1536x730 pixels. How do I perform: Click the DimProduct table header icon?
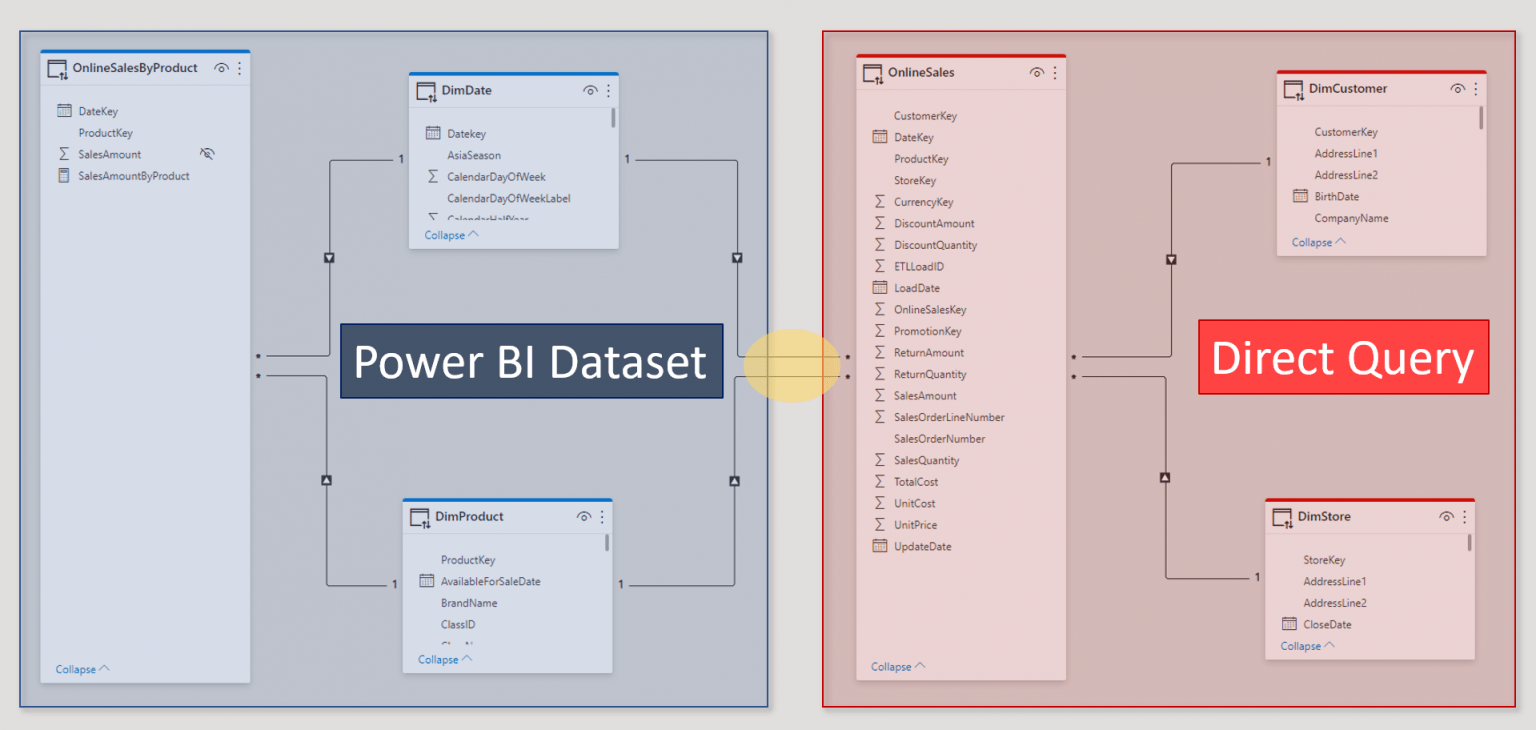(x=420, y=517)
